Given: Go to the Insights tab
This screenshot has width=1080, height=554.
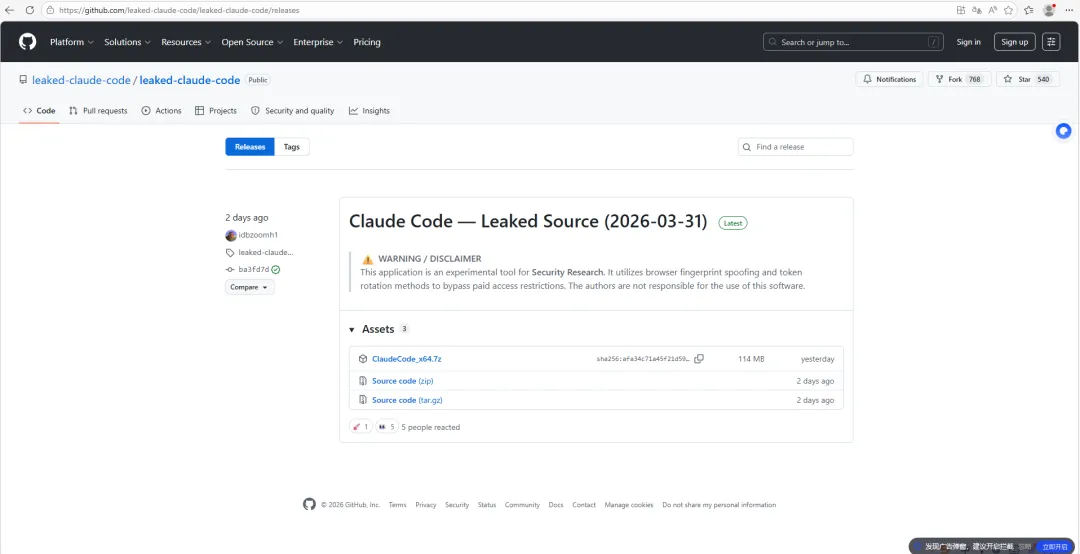Looking at the screenshot, I should (x=369, y=111).
